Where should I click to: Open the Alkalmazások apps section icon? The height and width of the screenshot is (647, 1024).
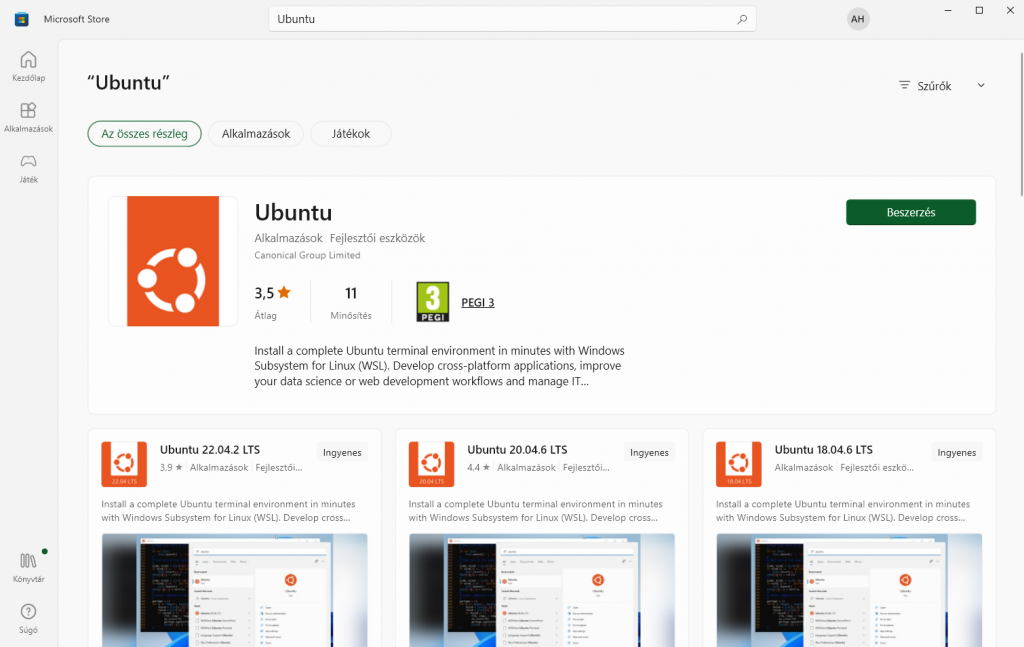(28, 111)
